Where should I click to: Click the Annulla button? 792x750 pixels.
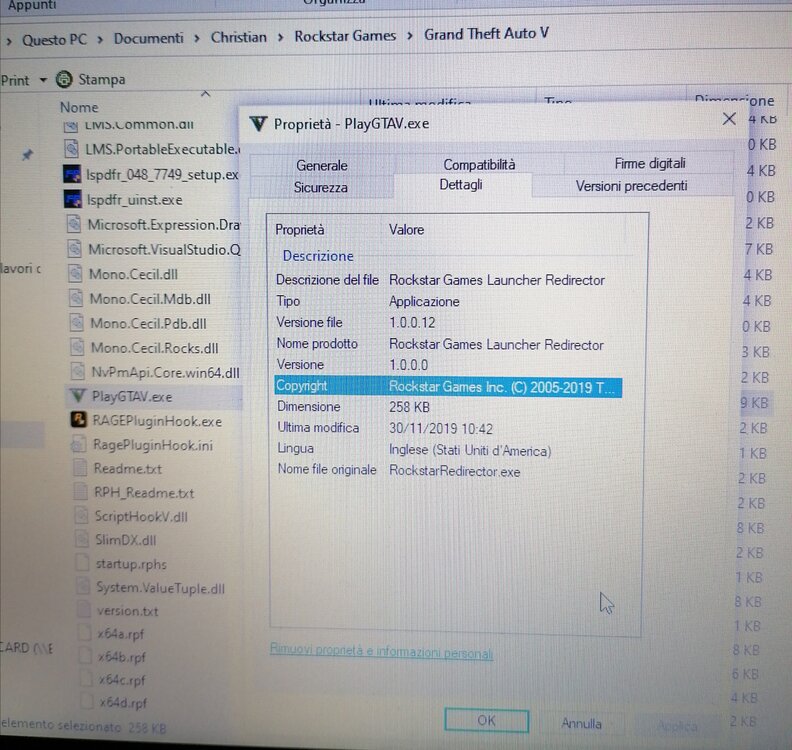[581, 723]
